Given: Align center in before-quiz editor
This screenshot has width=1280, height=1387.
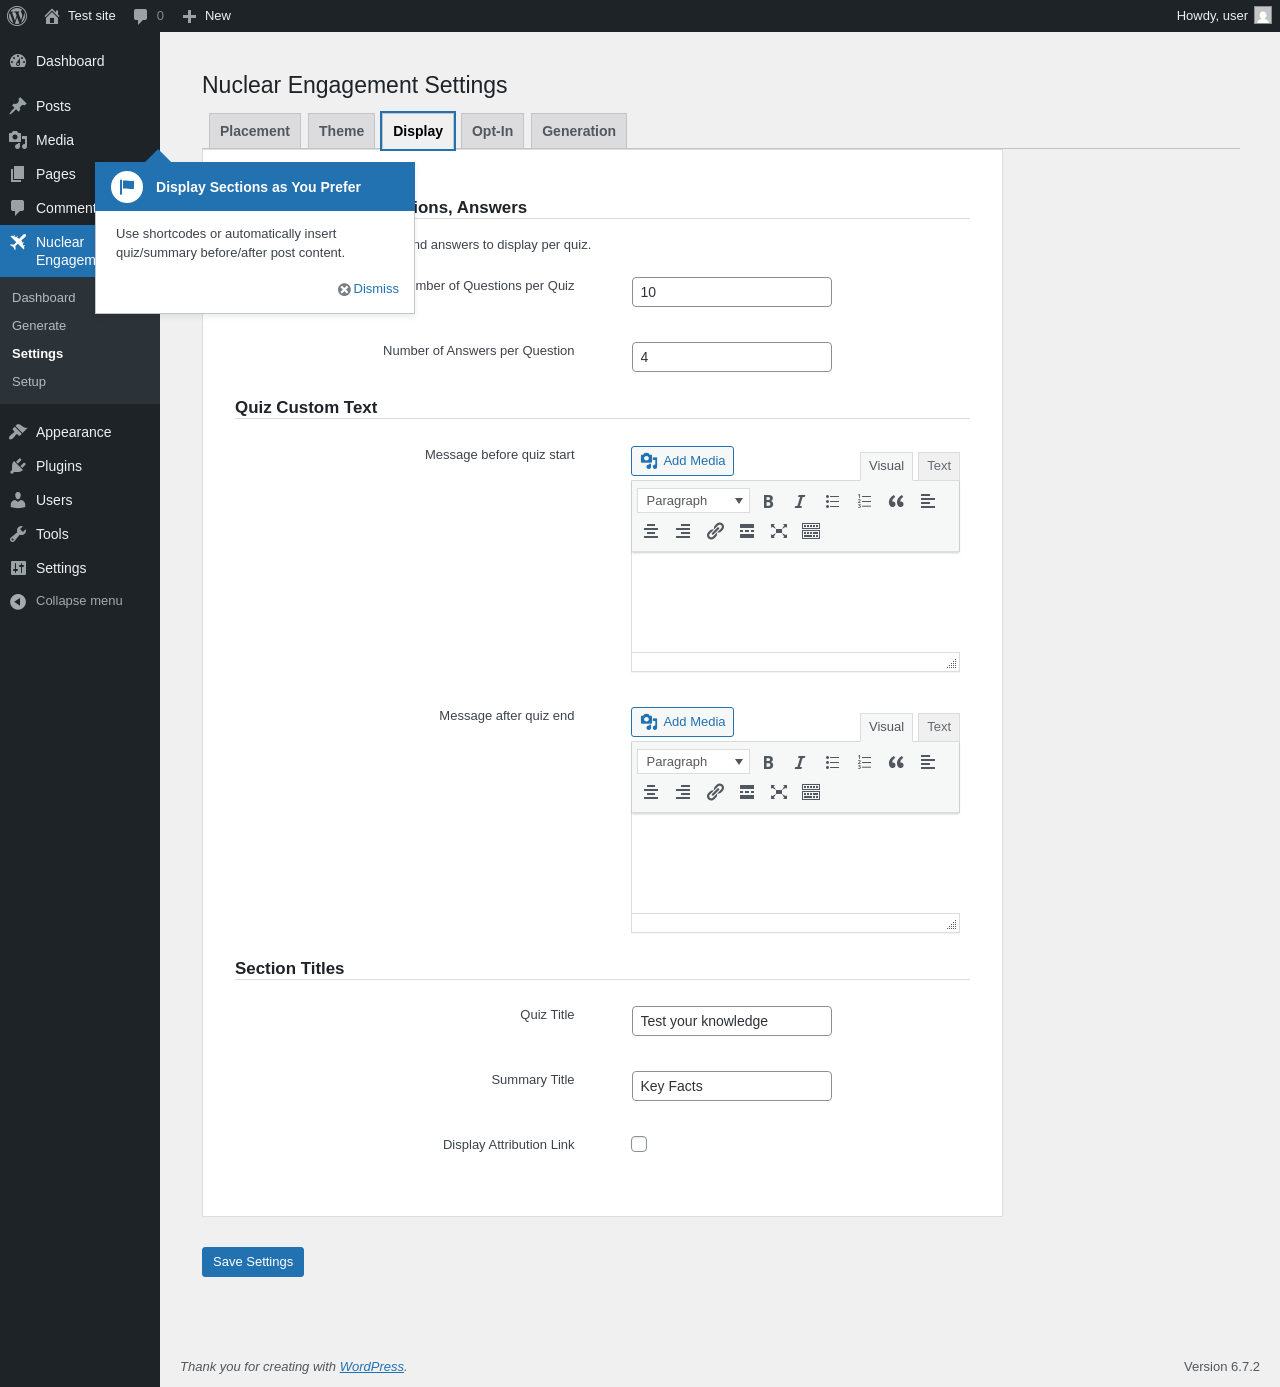Looking at the screenshot, I should [651, 531].
